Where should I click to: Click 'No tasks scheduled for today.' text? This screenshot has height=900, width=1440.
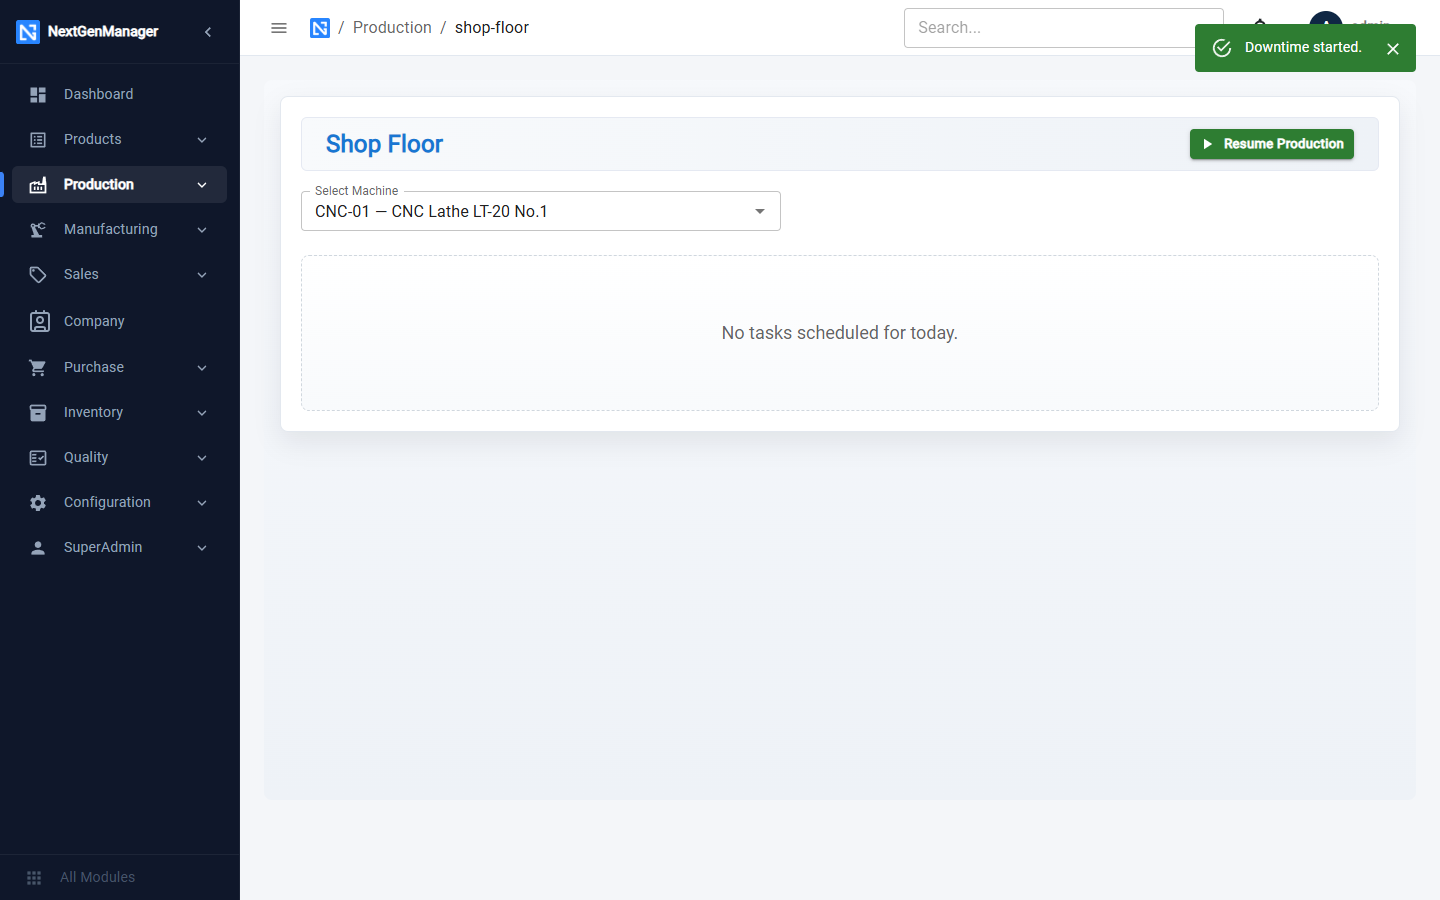(x=840, y=333)
